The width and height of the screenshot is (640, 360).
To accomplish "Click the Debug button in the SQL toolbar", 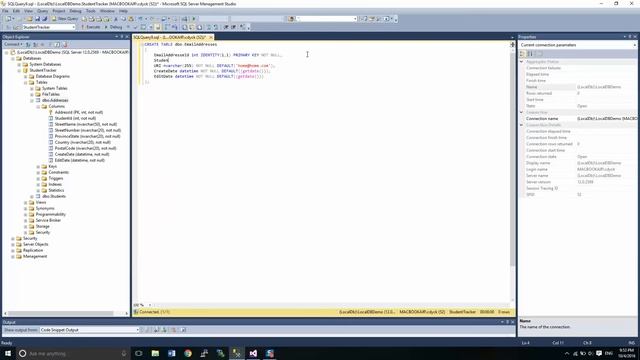I will point(113,27).
